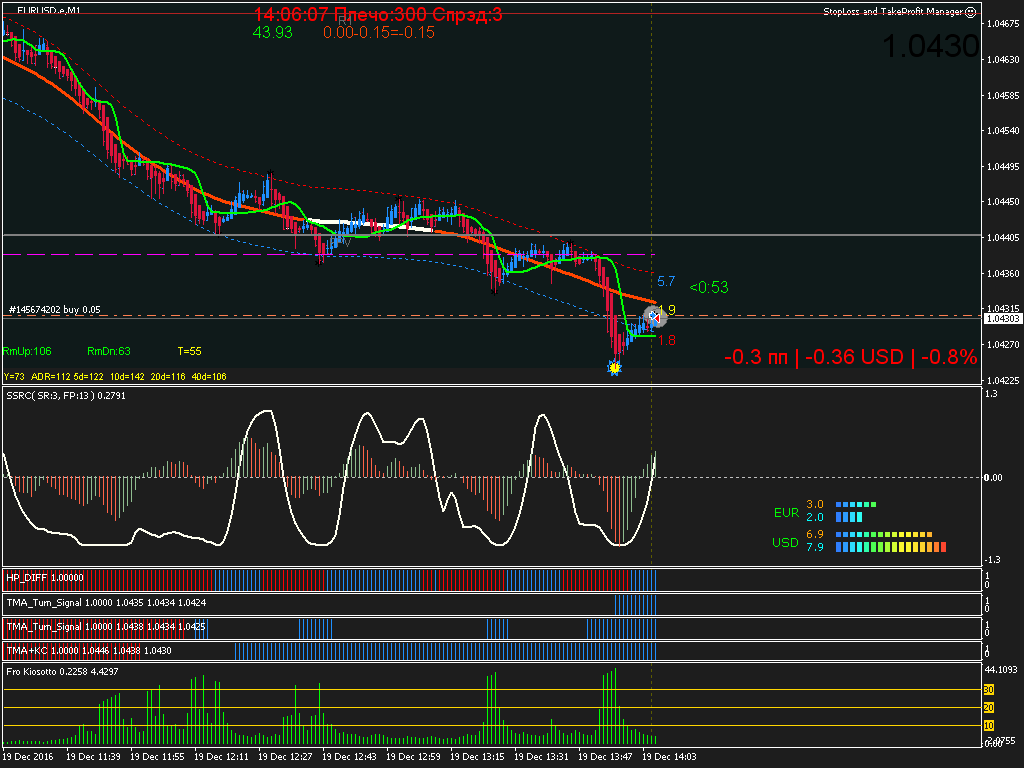The width and height of the screenshot is (1024, 768).
Task: Click the red '1.8' label
Action: click(x=667, y=340)
